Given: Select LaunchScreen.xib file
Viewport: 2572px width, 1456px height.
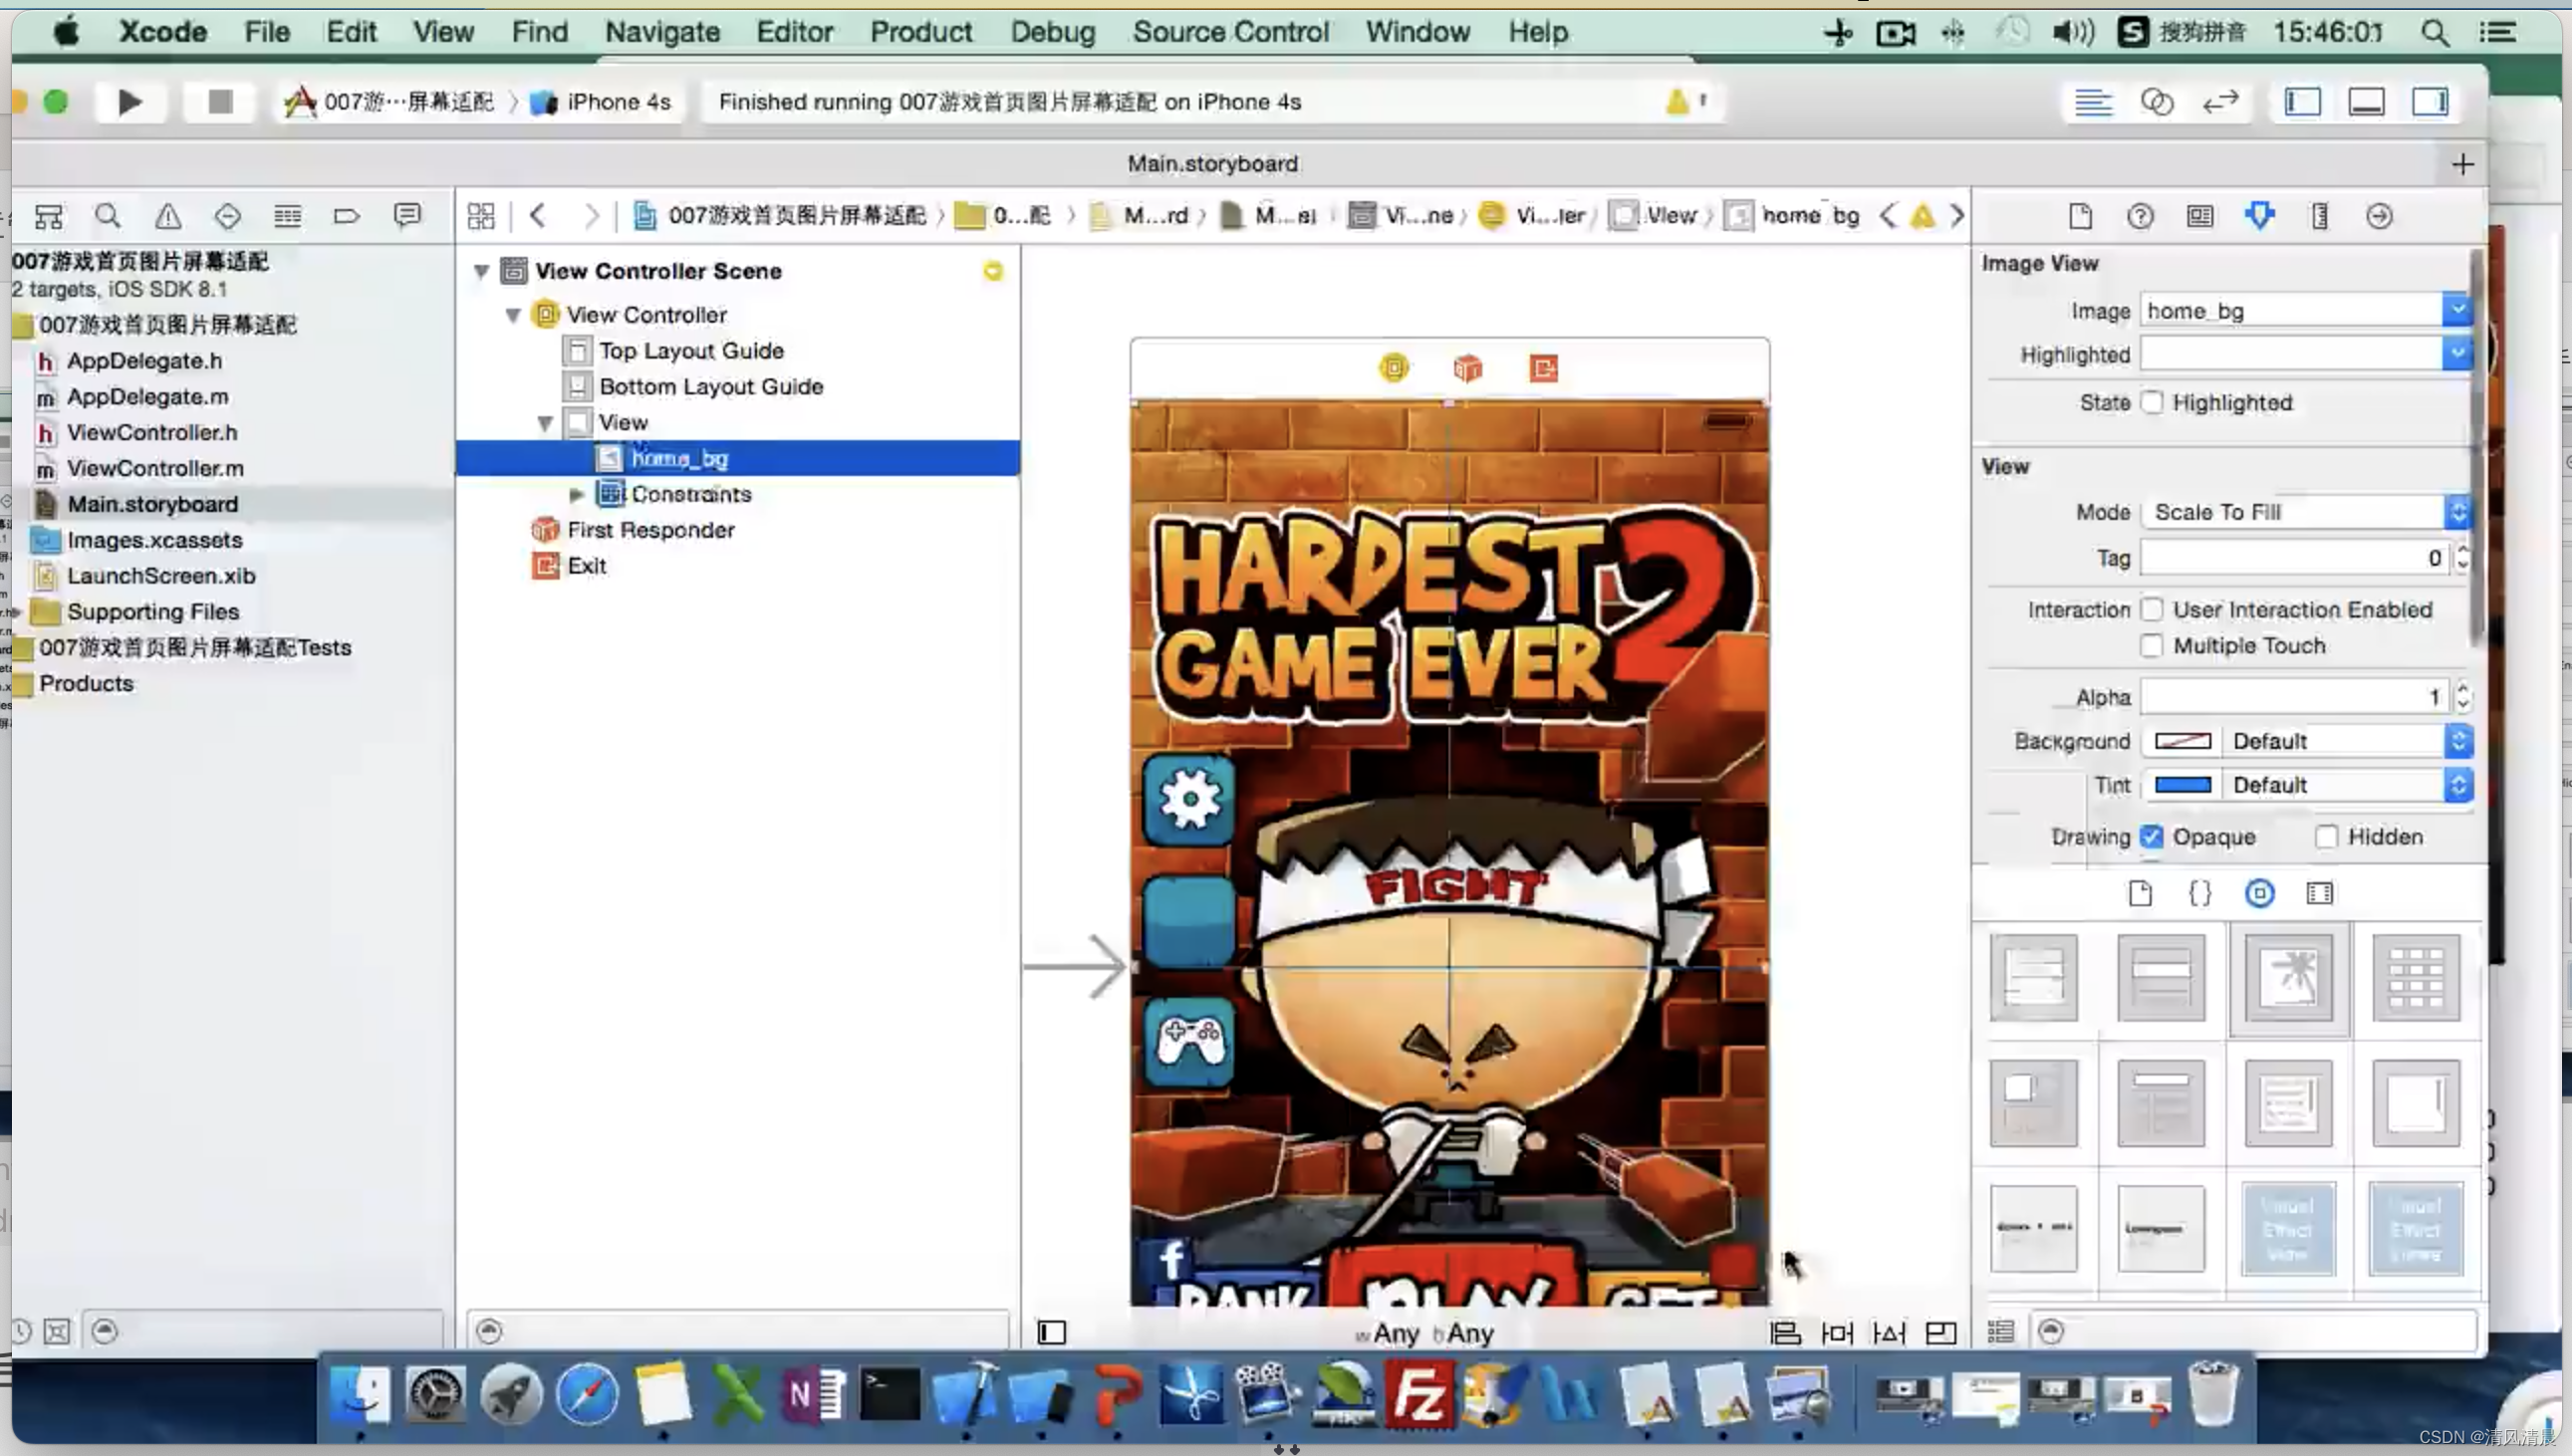Looking at the screenshot, I should (160, 576).
